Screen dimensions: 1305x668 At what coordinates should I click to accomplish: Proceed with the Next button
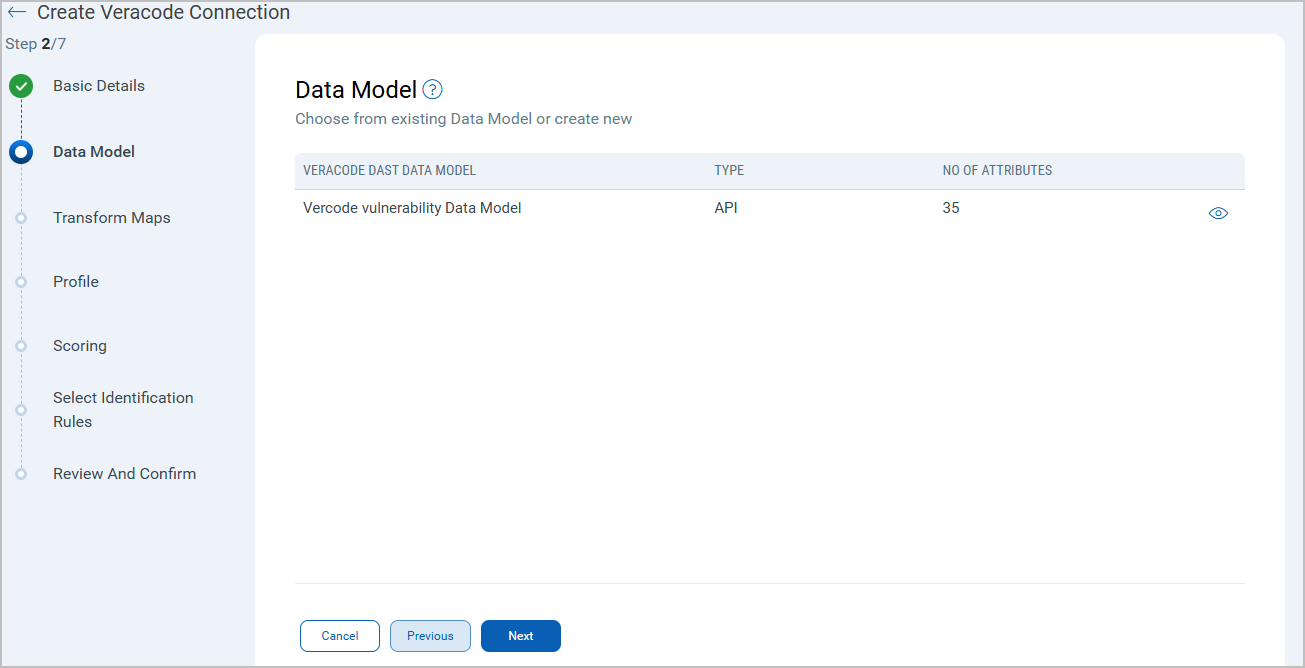520,636
